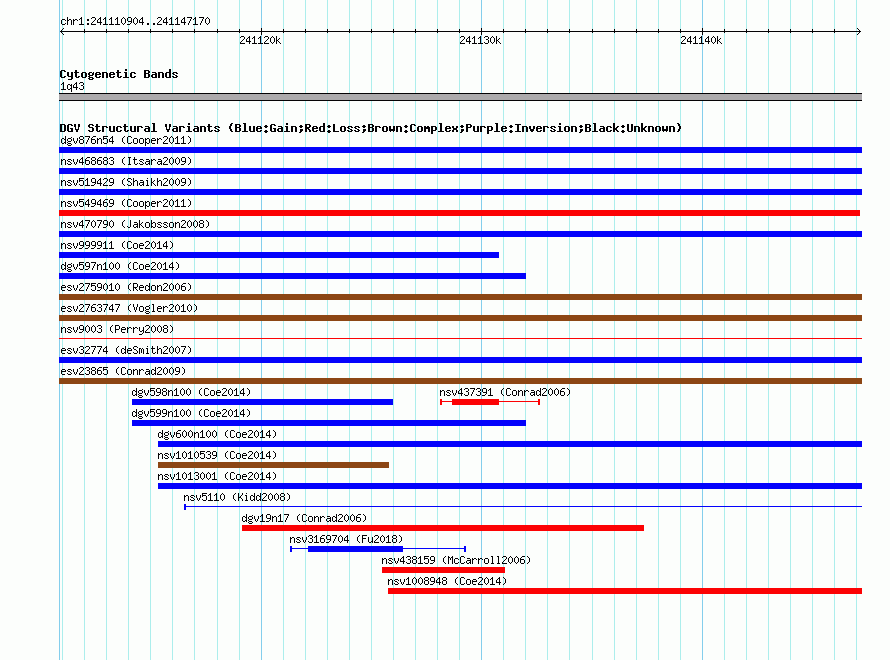Select the 1q43 cytogenetic band bar
Screen dimensions: 890x660
(460, 97)
